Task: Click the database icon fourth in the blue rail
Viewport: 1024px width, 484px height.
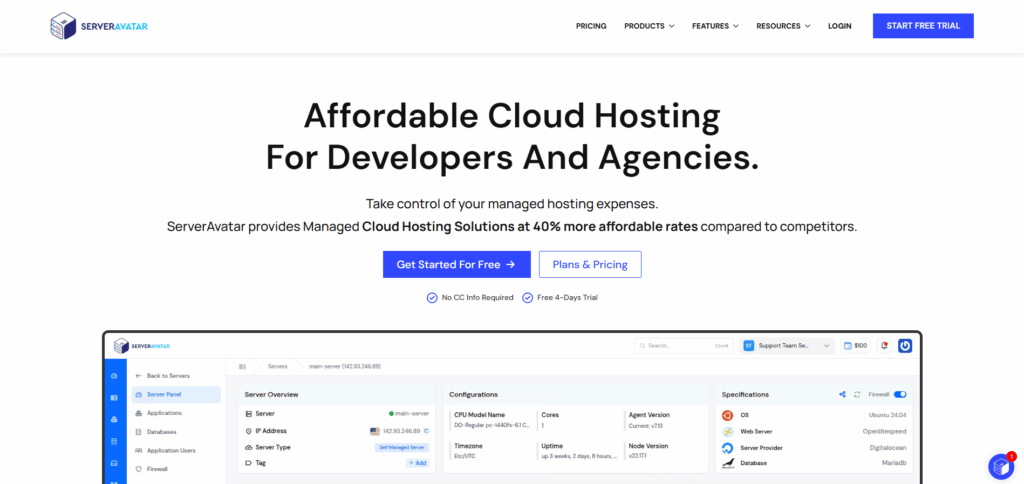Action: pyautogui.click(x=114, y=442)
